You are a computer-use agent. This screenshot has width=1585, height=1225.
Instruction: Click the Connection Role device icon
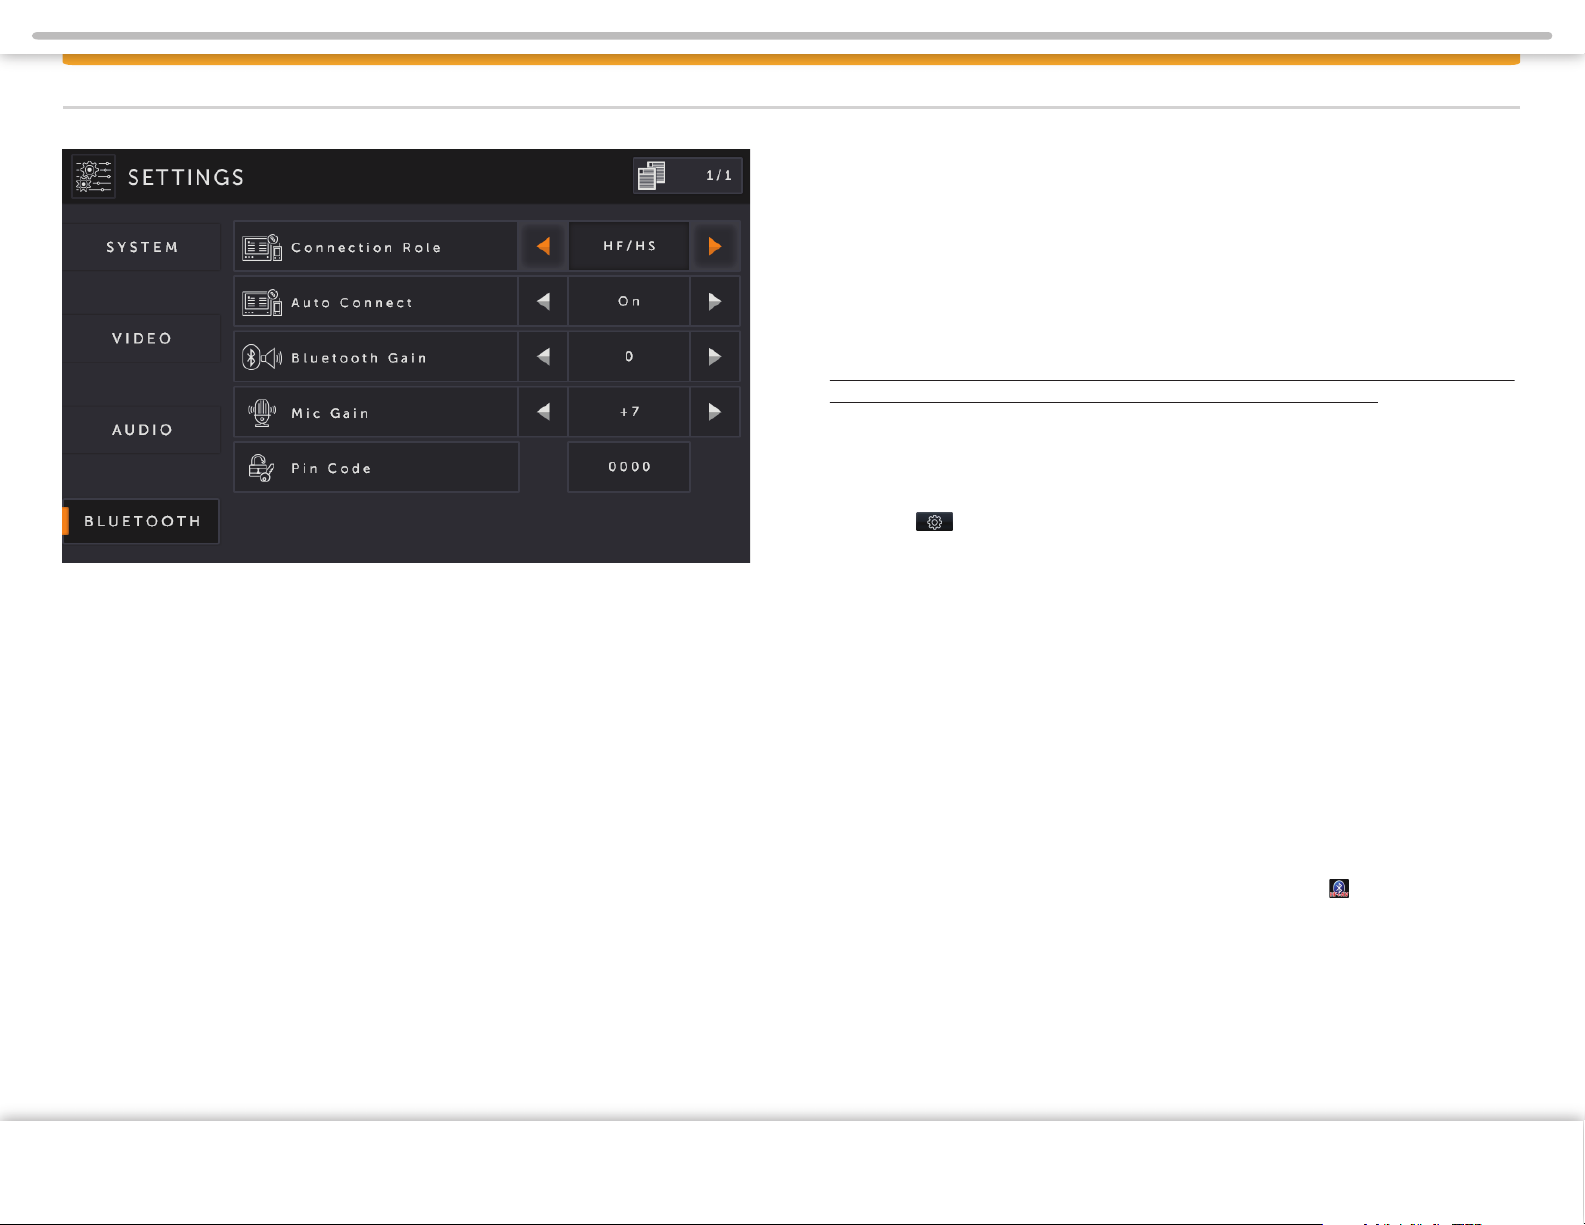(262, 248)
